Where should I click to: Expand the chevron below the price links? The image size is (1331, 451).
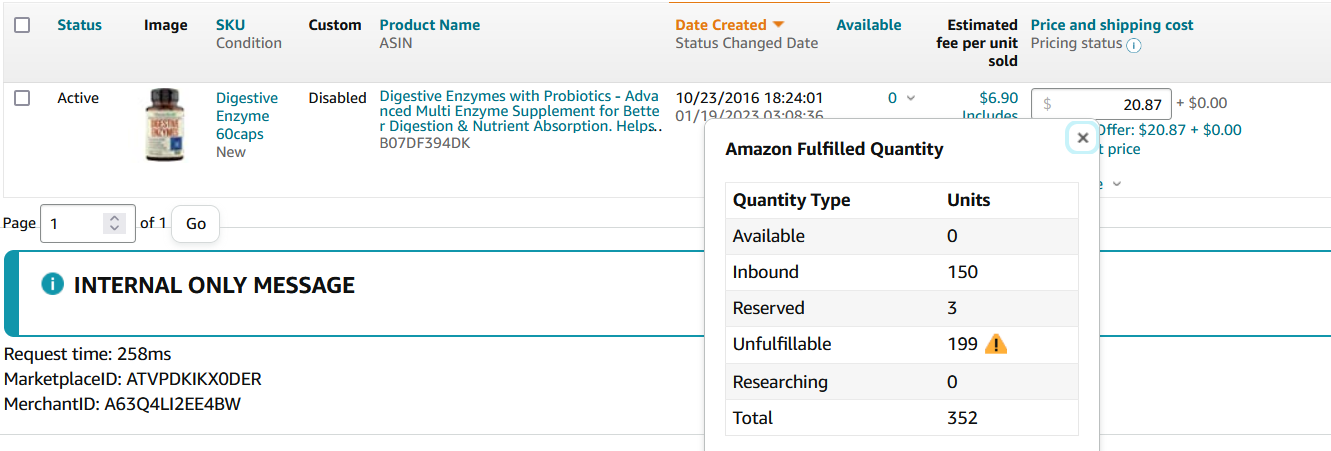click(x=1117, y=183)
